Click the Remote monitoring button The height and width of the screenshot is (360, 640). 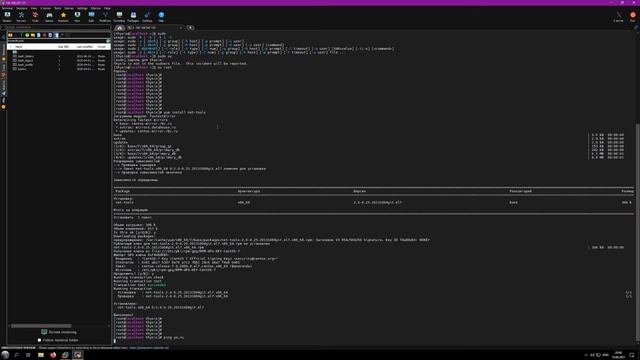point(59,332)
